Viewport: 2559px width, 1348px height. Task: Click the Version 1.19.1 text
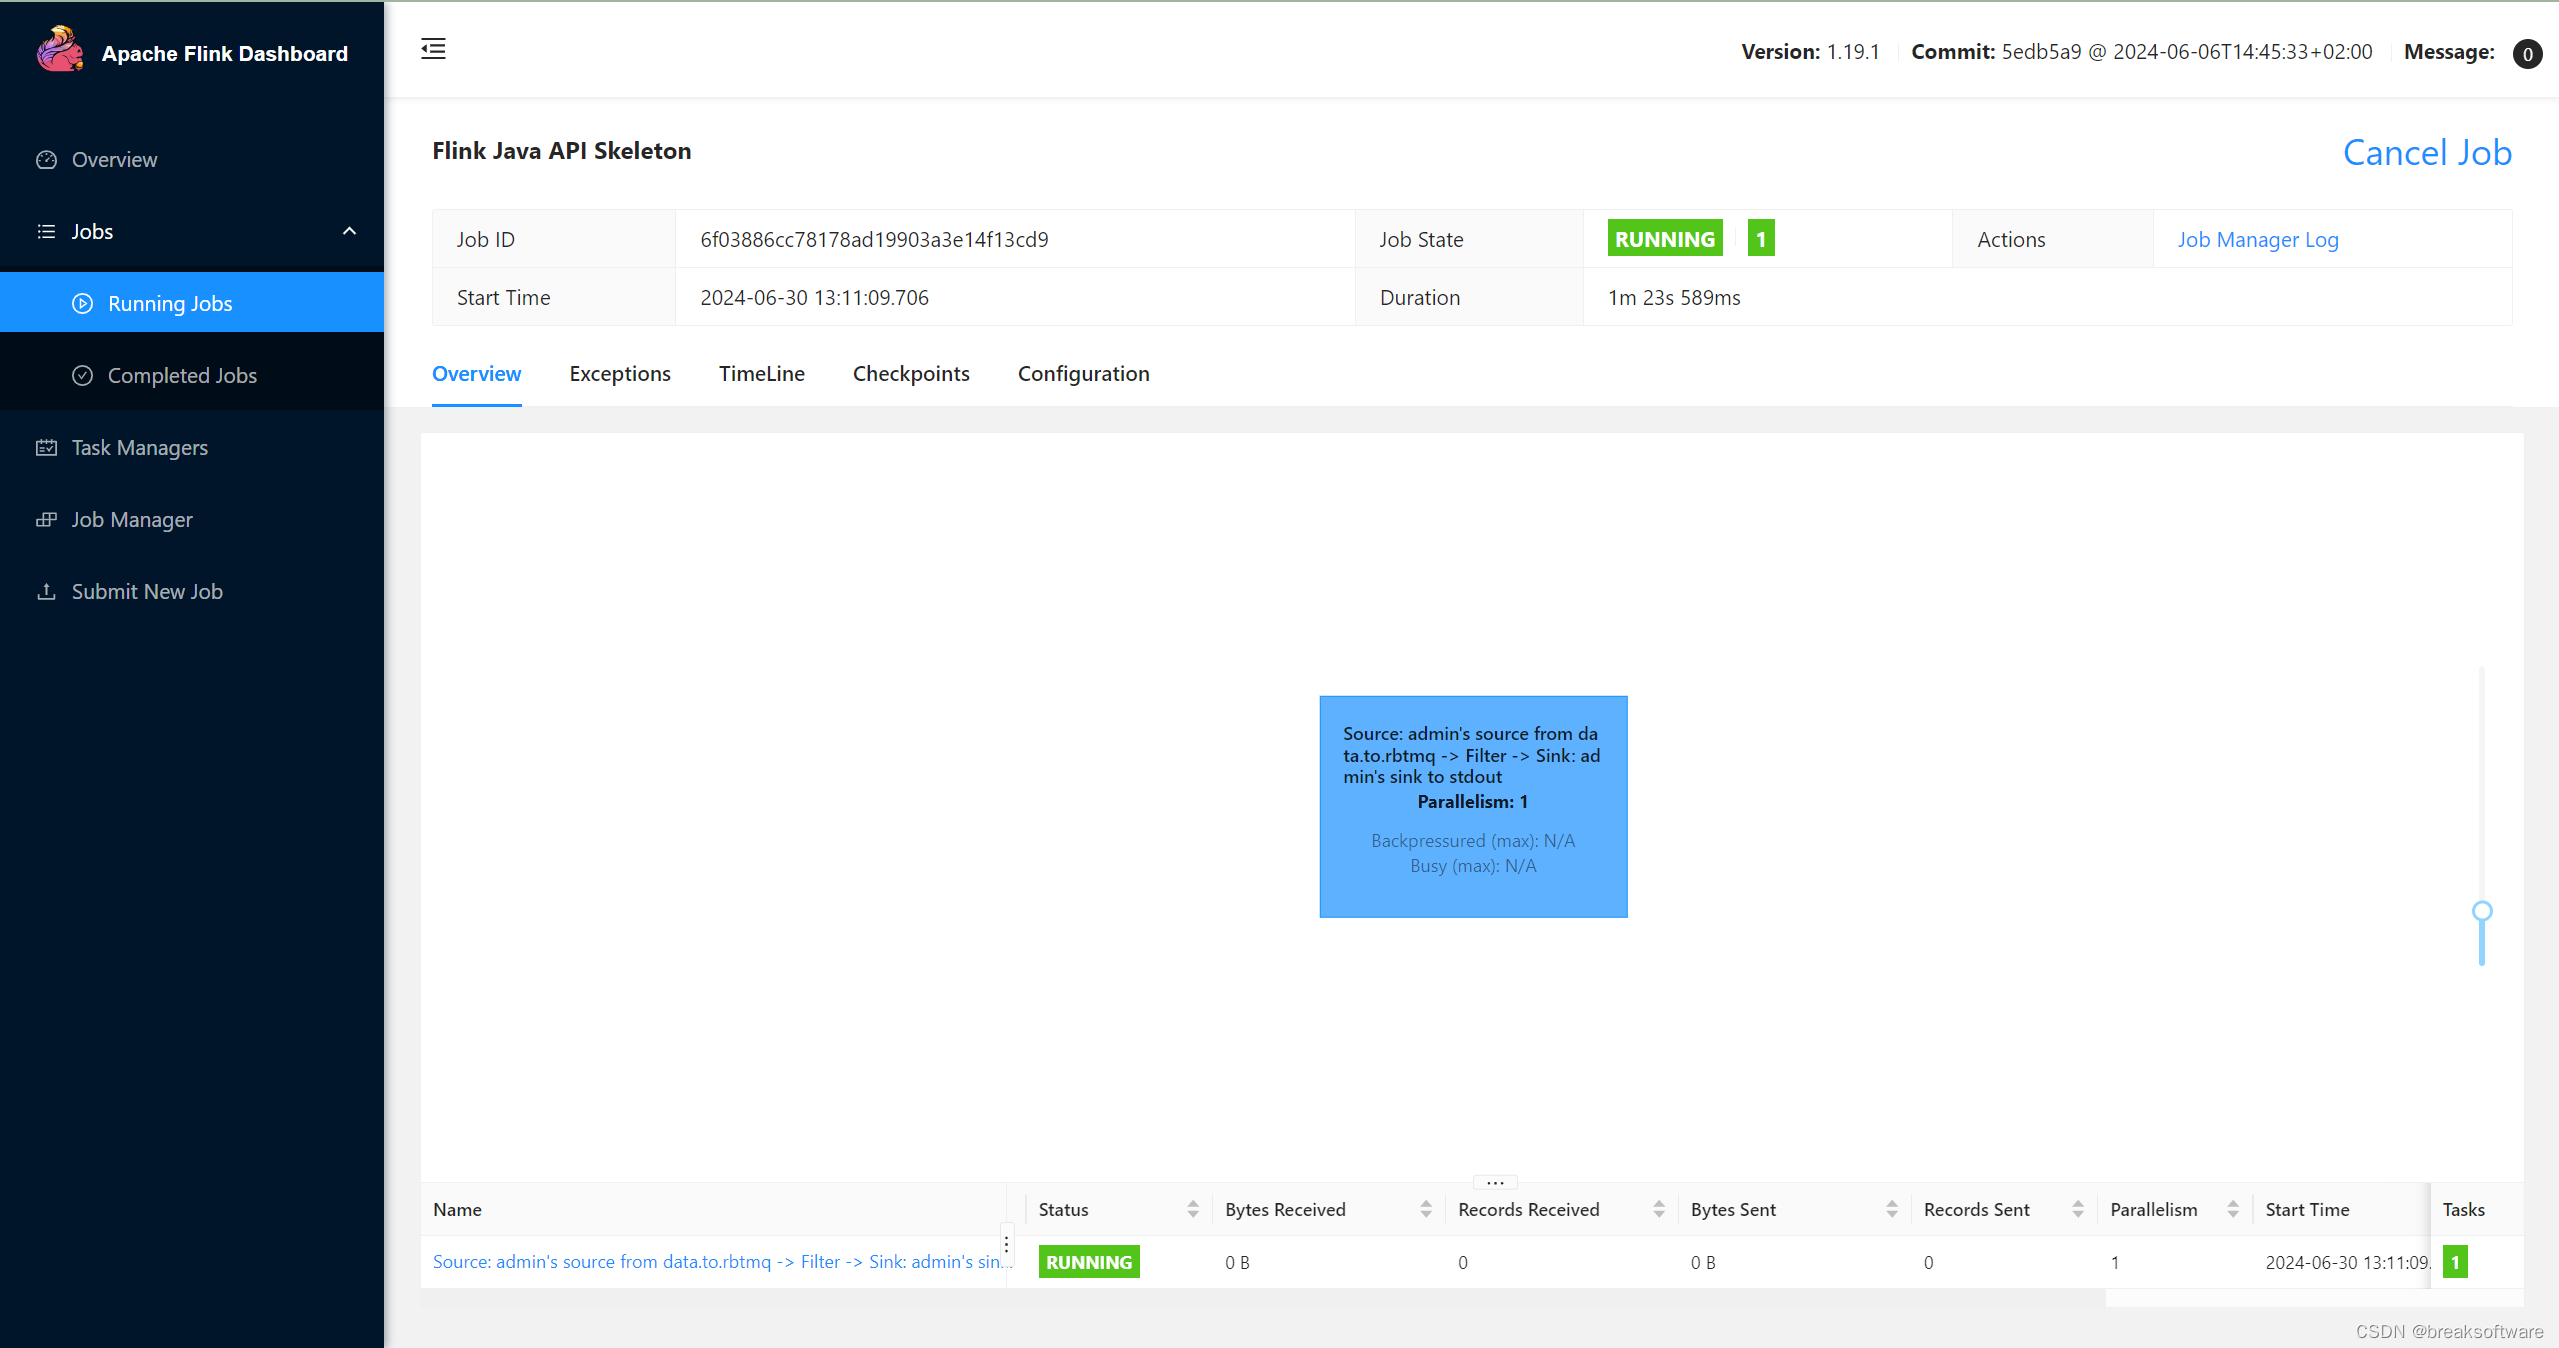pyautogui.click(x=1810, y=52)
